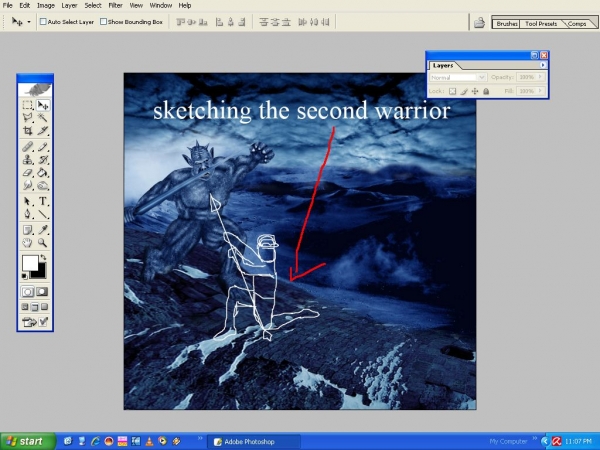Select the Sponge tool beside Dodge

[x=43, y=185]
